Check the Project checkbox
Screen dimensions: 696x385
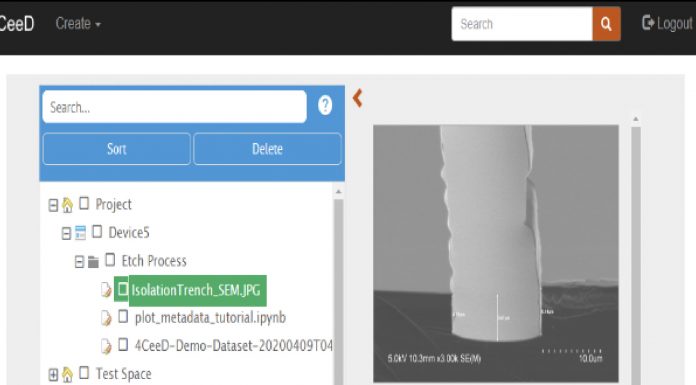[x=84, y=203]
